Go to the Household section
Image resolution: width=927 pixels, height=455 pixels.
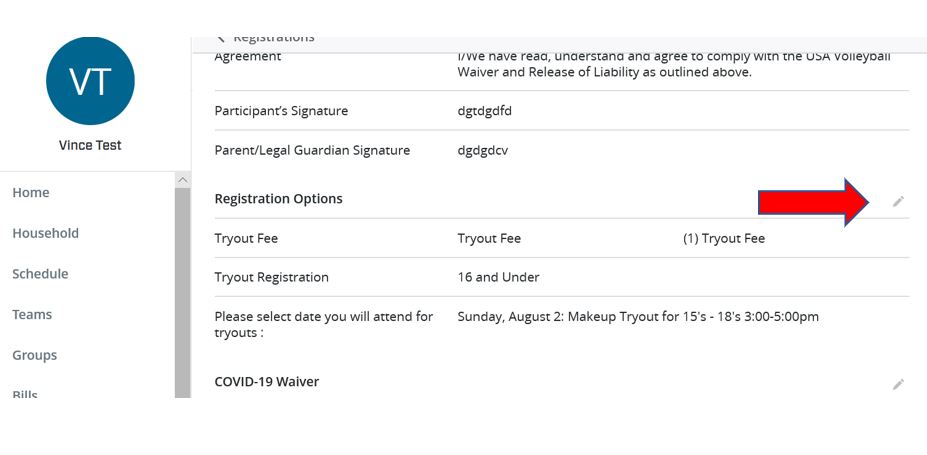click(46, 233)
